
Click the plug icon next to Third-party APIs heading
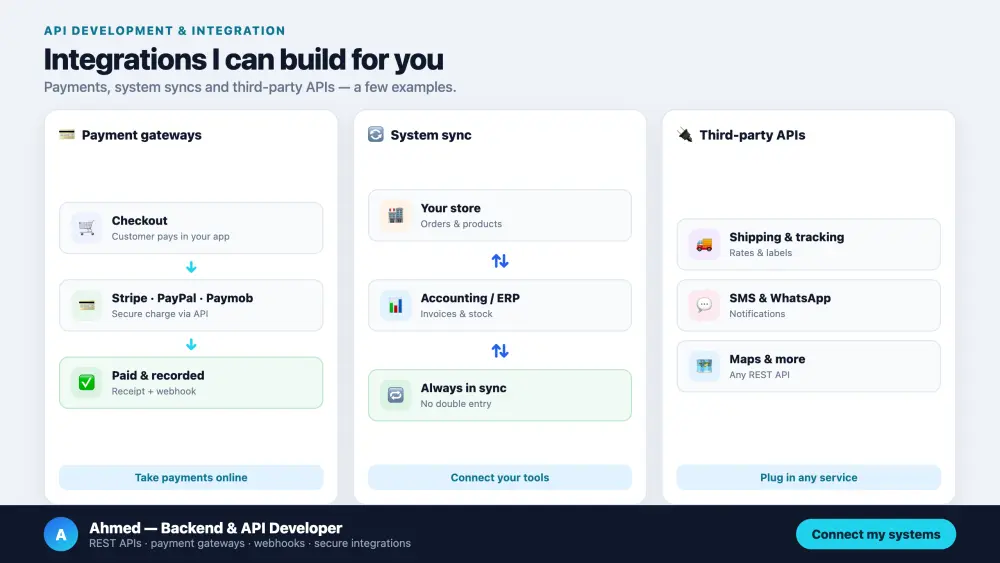click(x=684, y=135)
